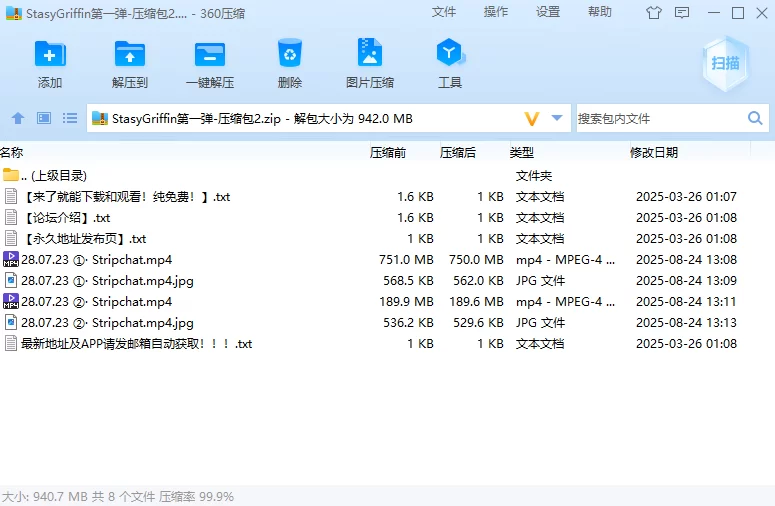Click the status bar size summary text
Screen dimensions: 775x506
pyautogui.click(x=118, y=497)
